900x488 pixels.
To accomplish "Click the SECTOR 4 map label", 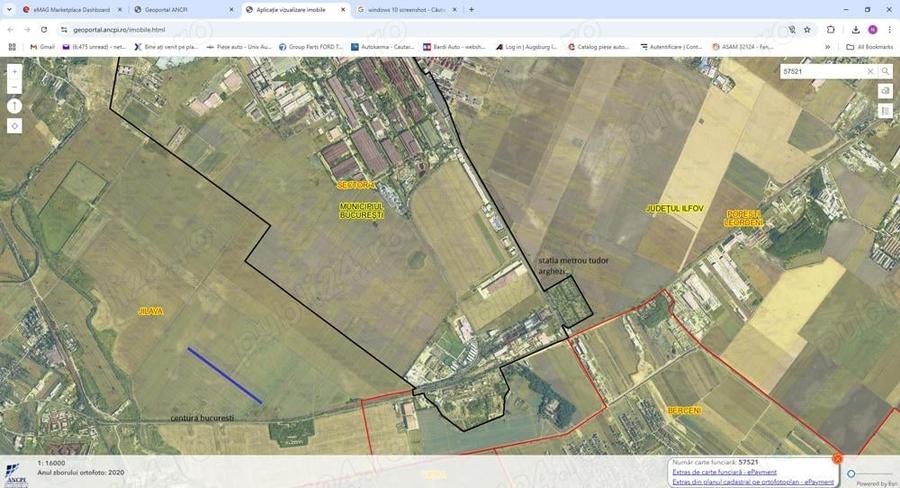I will 355,185.
